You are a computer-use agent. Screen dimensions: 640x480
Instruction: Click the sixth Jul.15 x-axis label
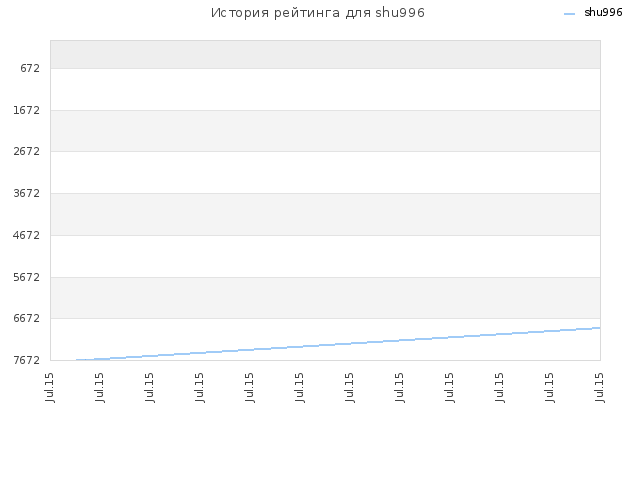(300, 387)
